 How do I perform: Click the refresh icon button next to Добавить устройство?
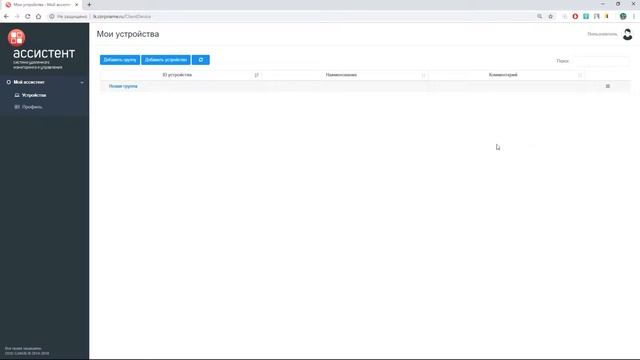point(201,60)
